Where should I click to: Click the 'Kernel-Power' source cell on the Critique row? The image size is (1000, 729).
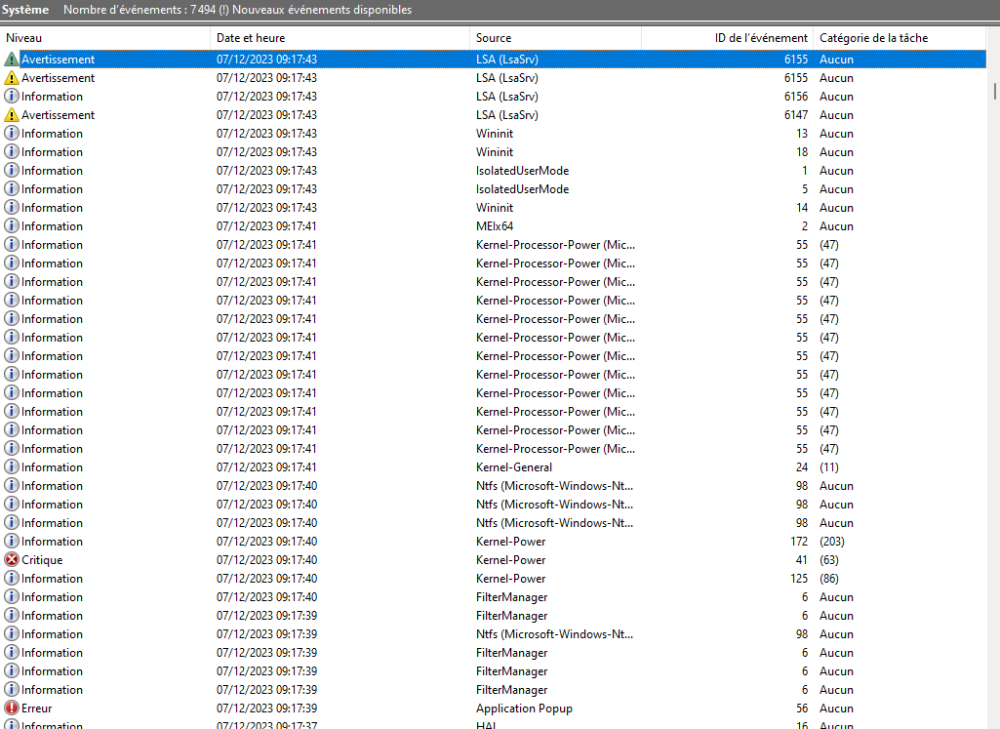[511, 560]
